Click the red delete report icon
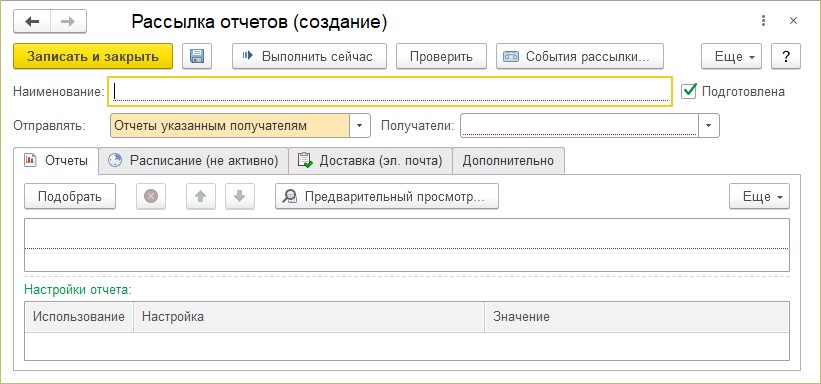The height and width of the screenshot is (384, 821). point(151,196)
